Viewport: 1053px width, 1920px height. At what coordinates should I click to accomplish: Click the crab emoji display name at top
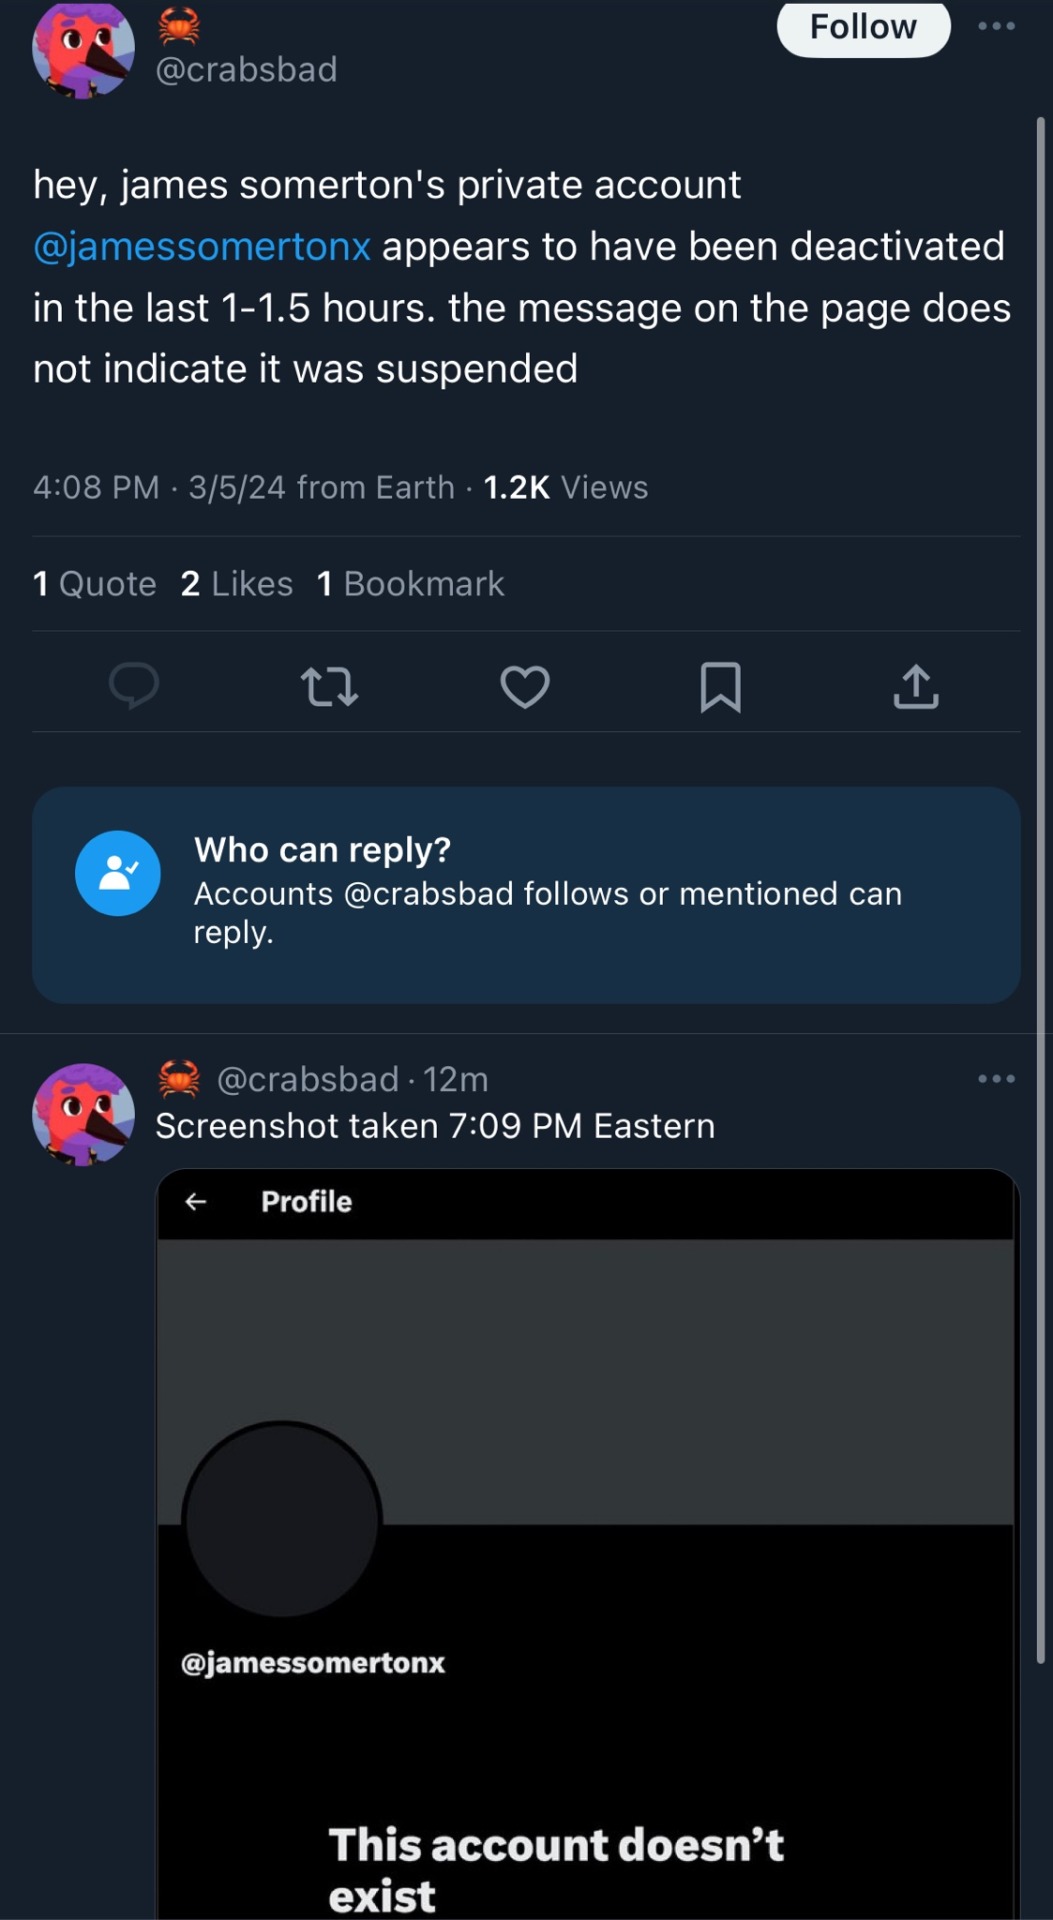tap(180, 27)
